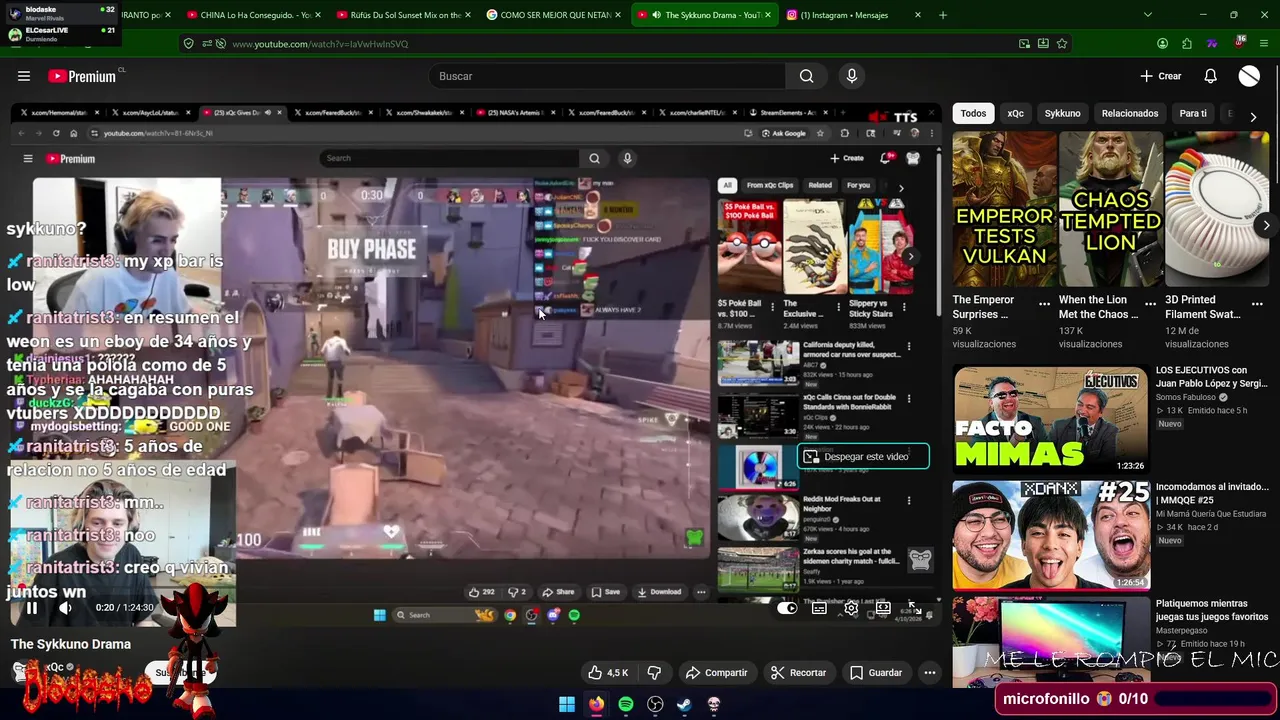Open the Firefox account icon
Image resolution: width=1280 pixels, height=720 pixels.
[x=1162, y=44]
